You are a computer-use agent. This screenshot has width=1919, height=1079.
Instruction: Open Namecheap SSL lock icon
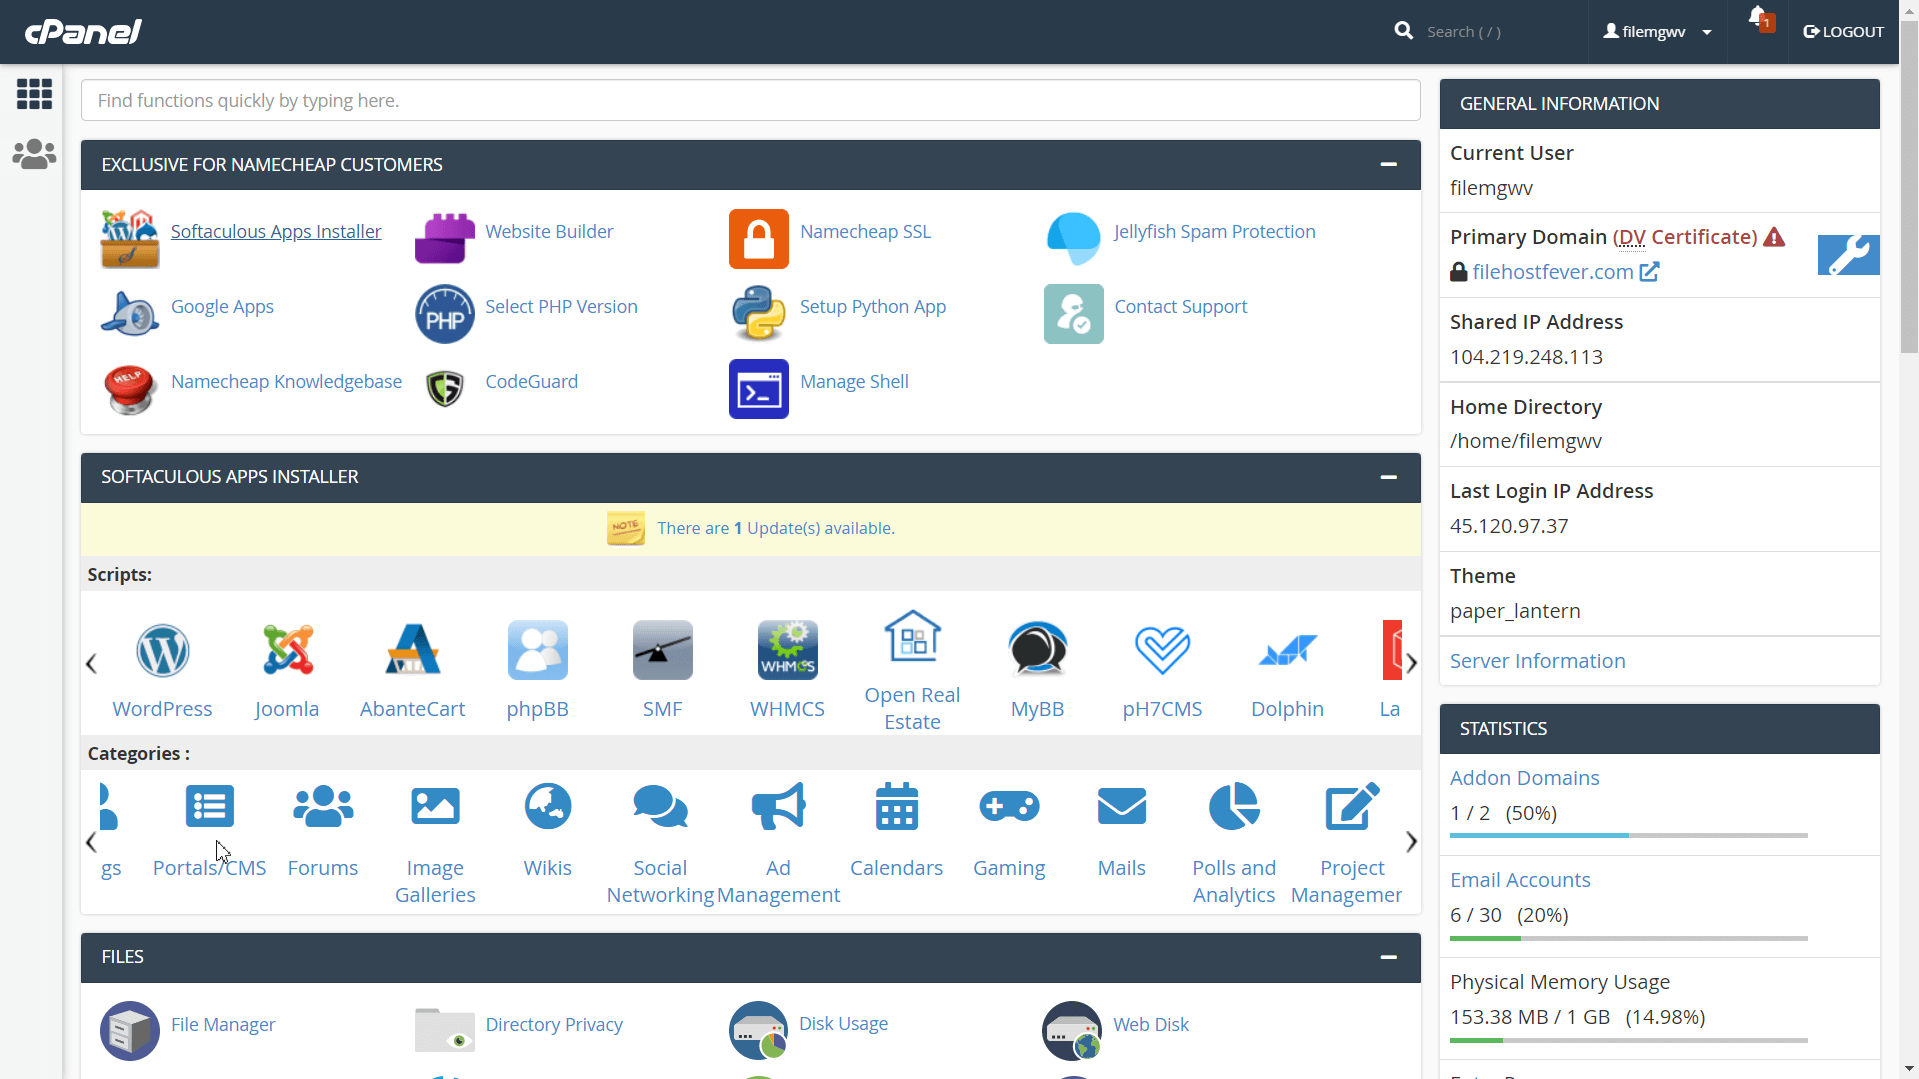pos(759,239)
